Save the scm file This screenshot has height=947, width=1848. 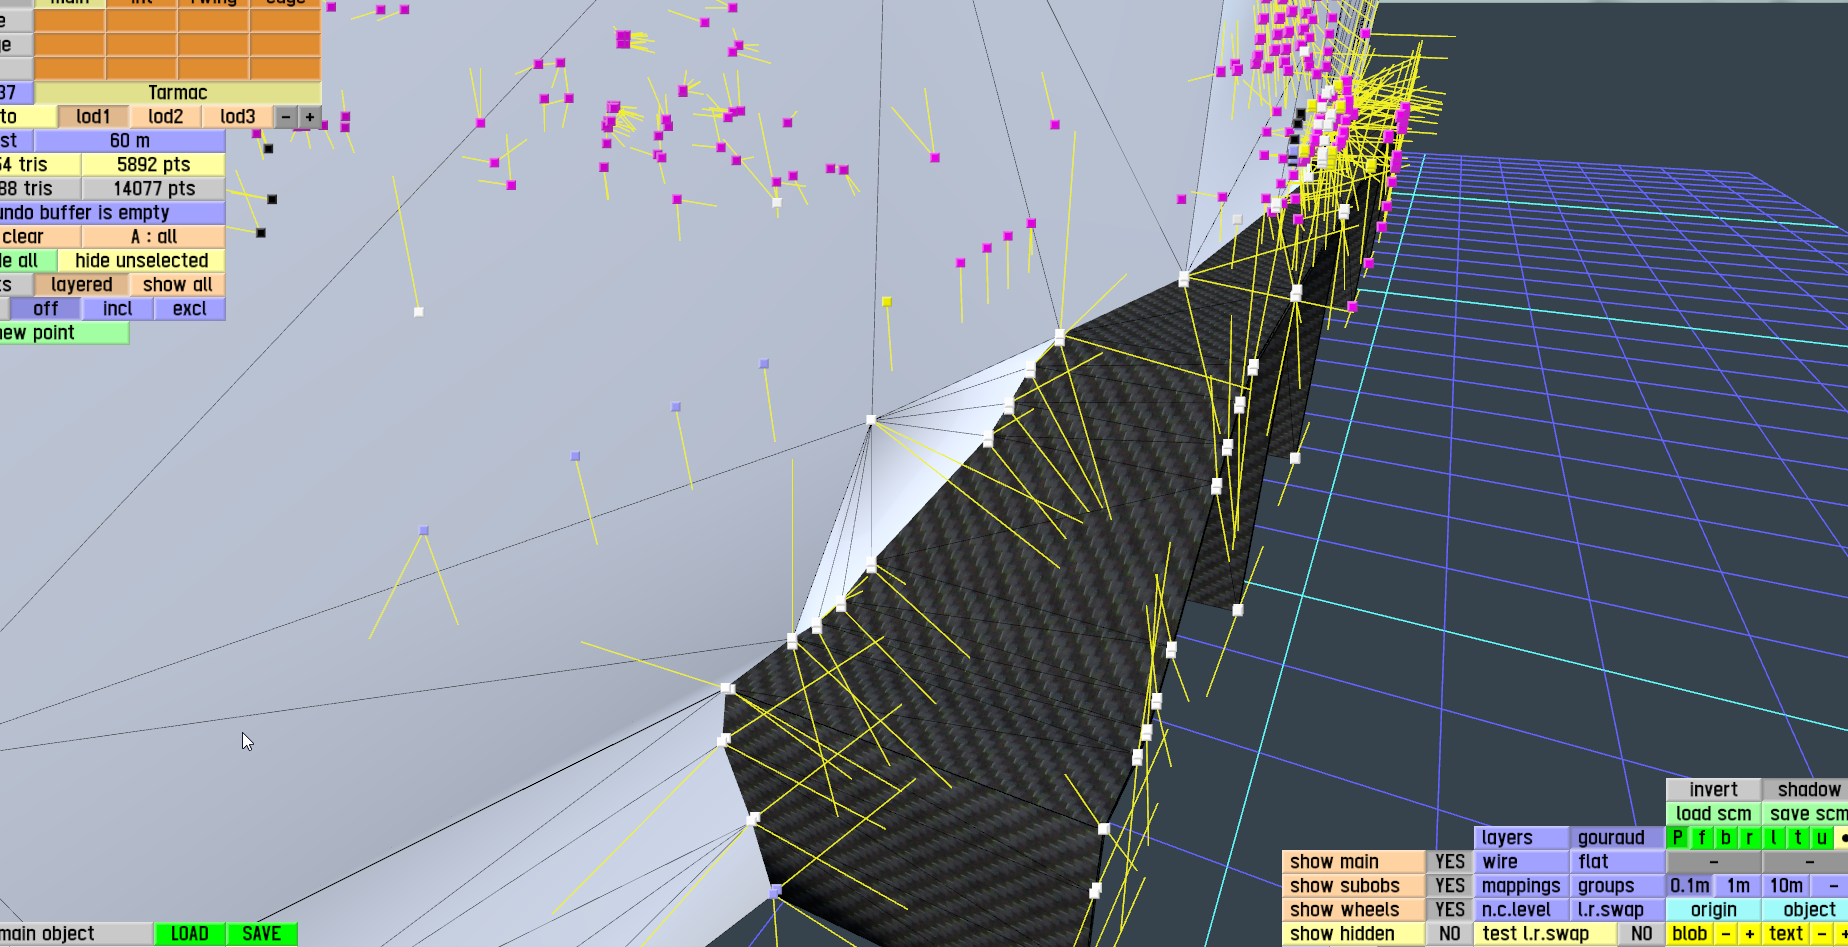click(1806, 814)
